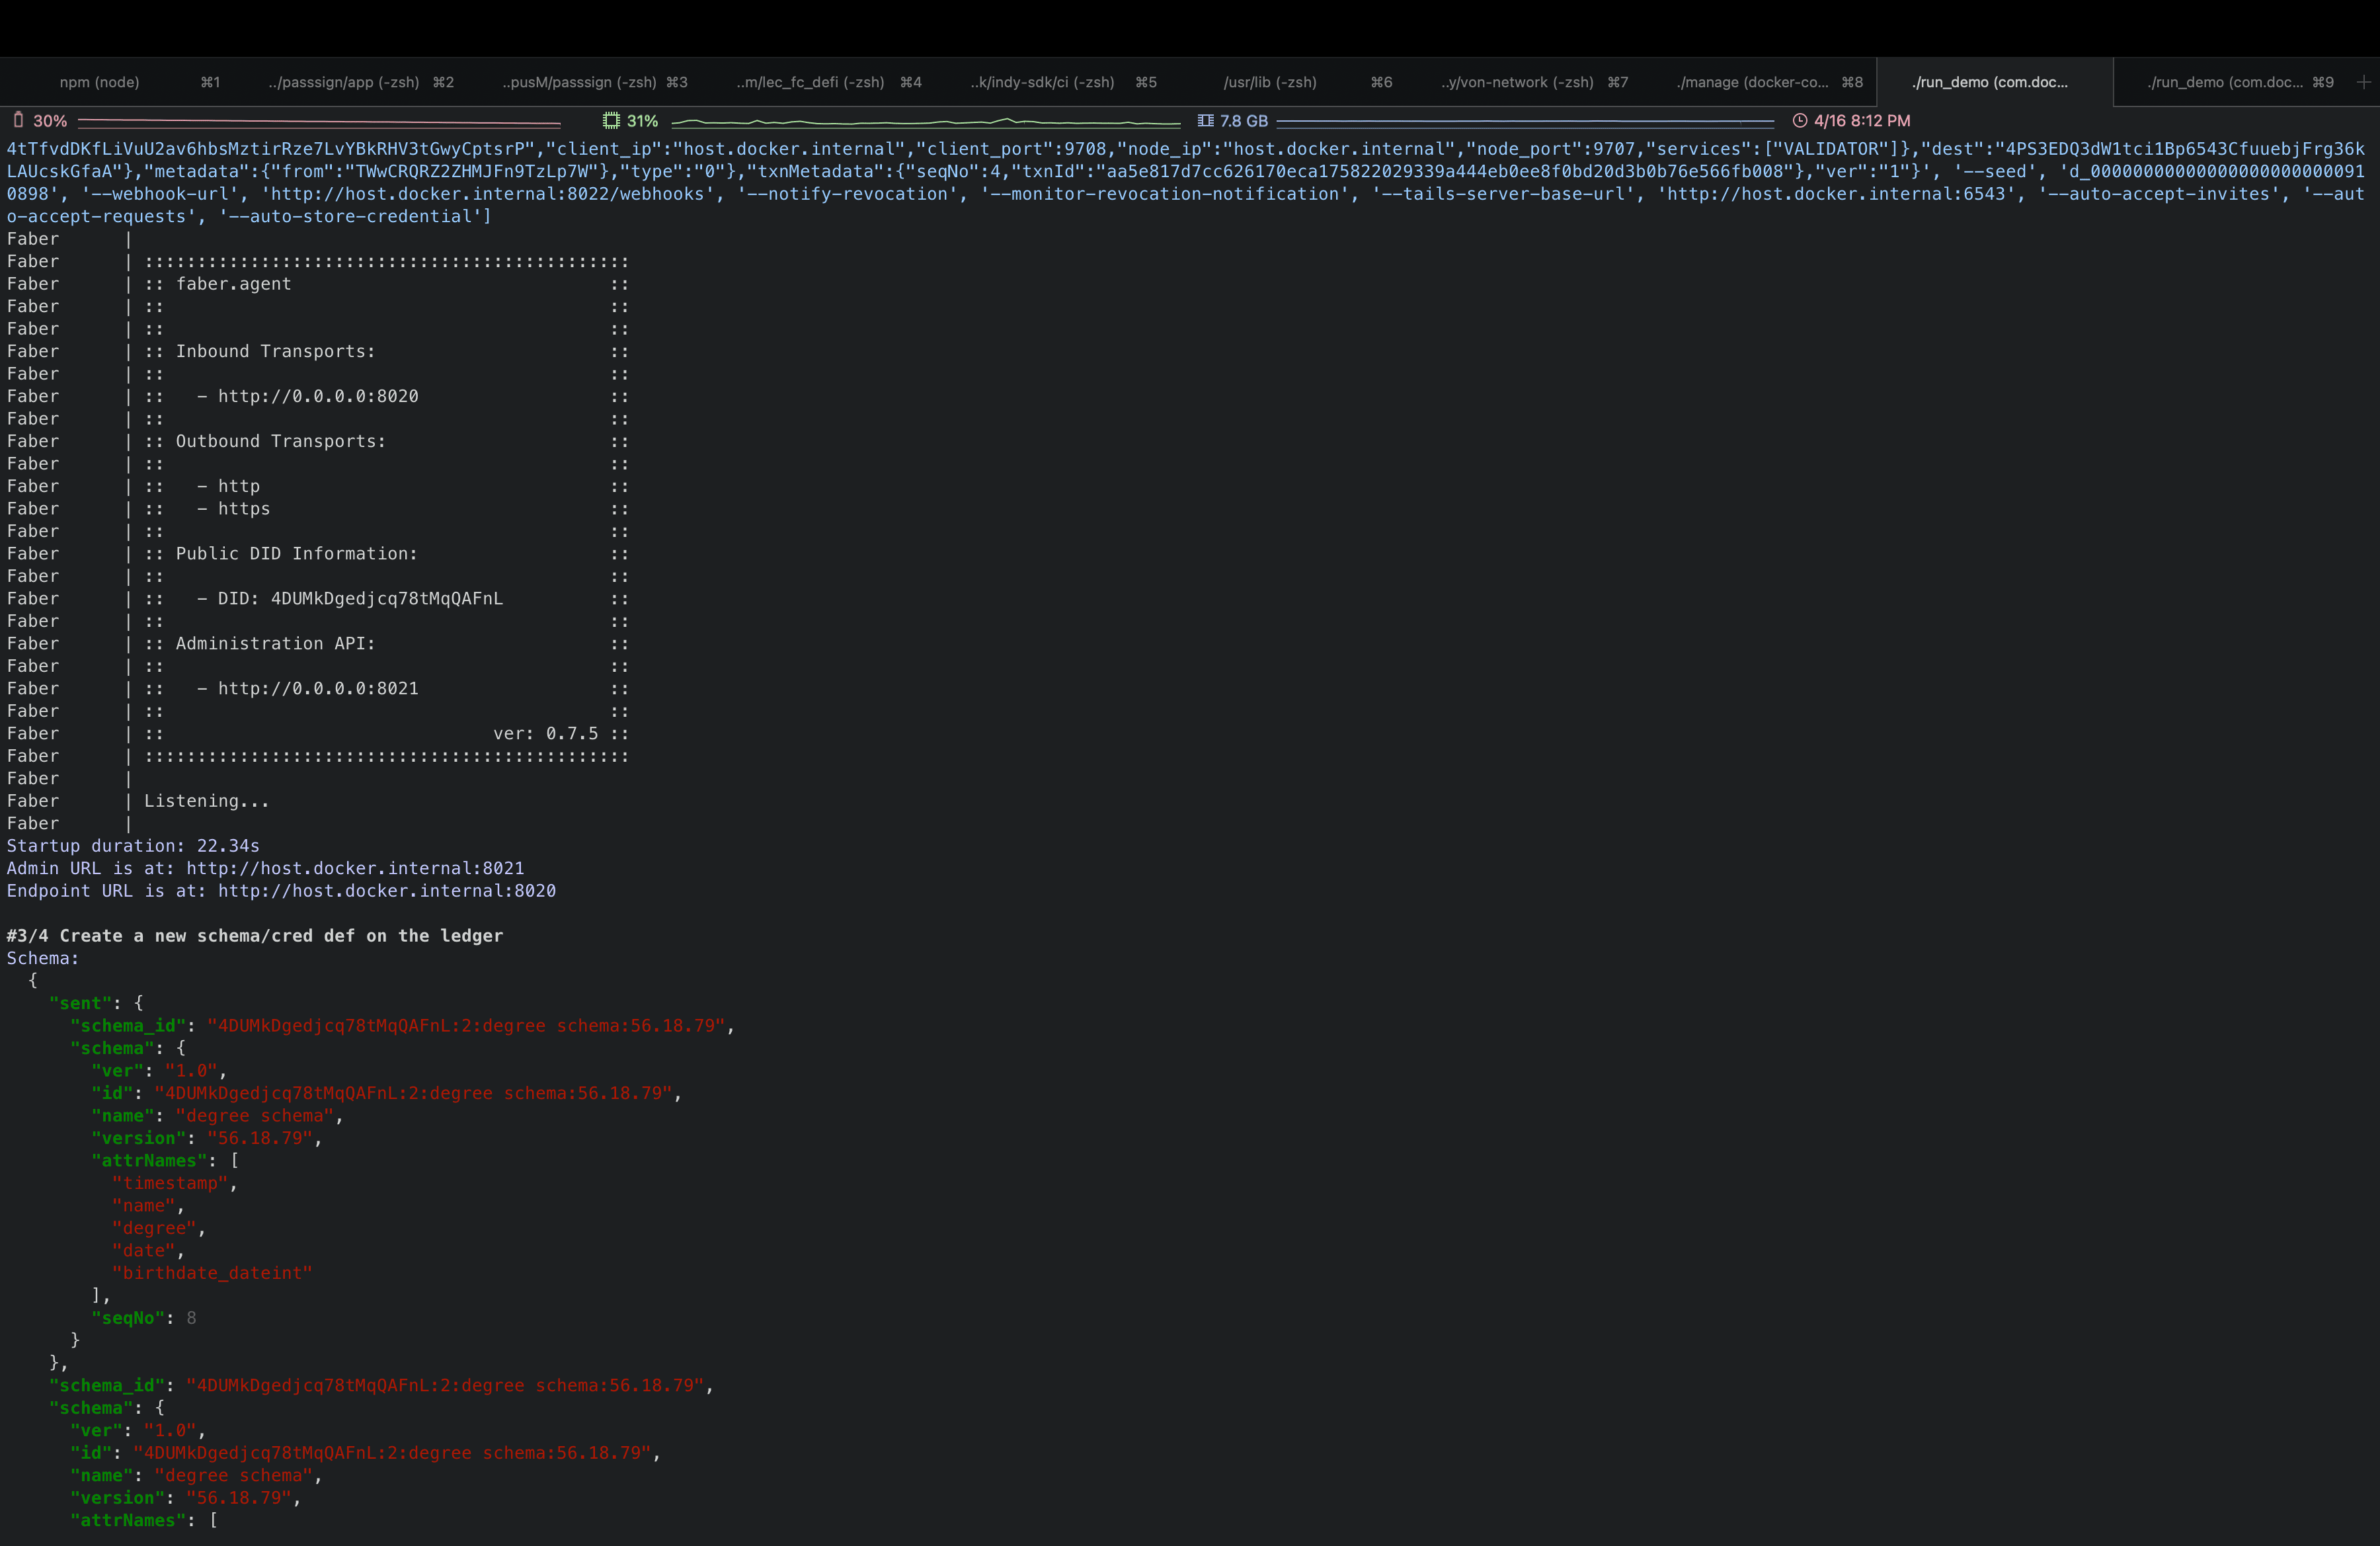
Task: Click the '30%' battery percentage text
Action: pos(50,121)
